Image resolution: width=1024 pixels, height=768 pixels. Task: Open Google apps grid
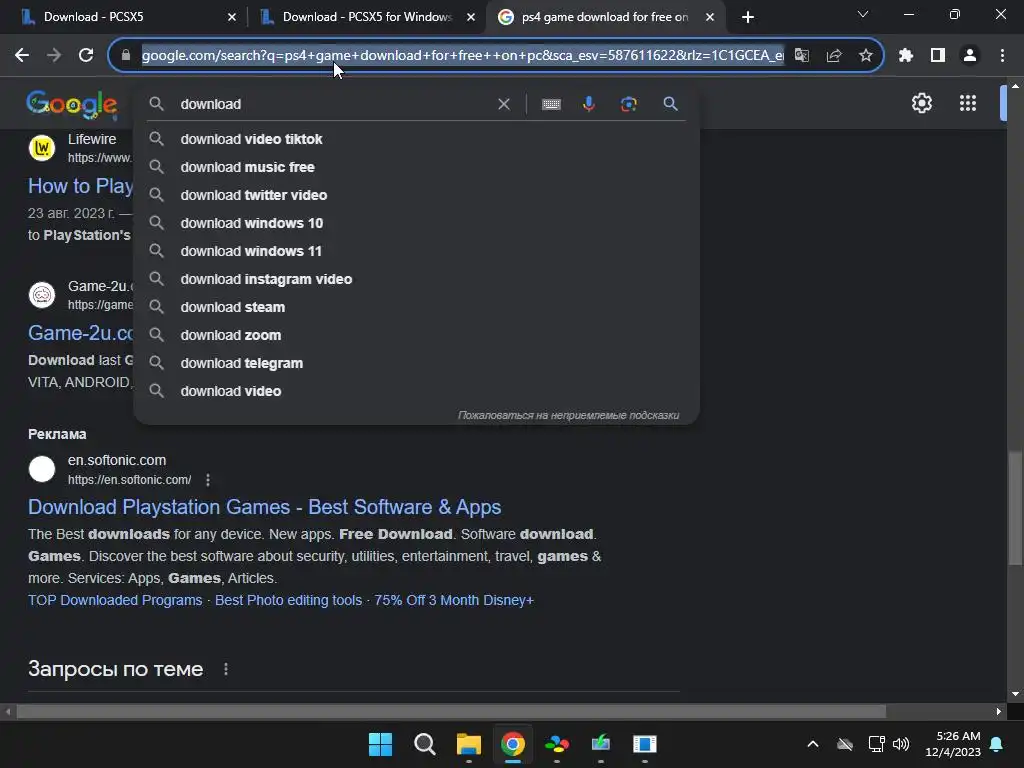click(968, 103)
